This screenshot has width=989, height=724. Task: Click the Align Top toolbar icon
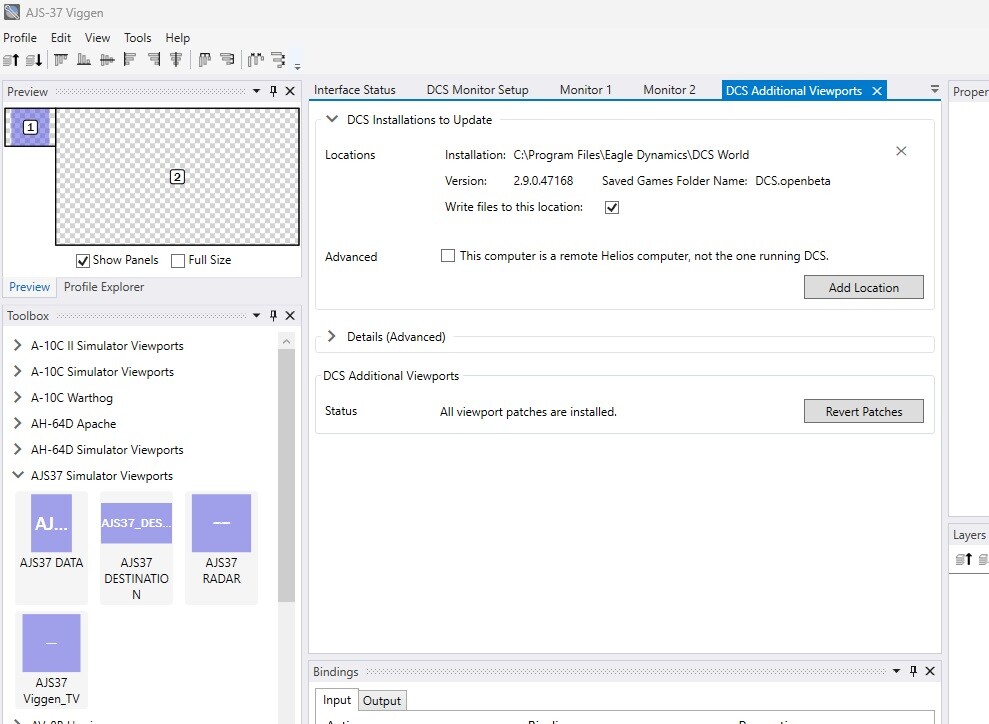61,60
